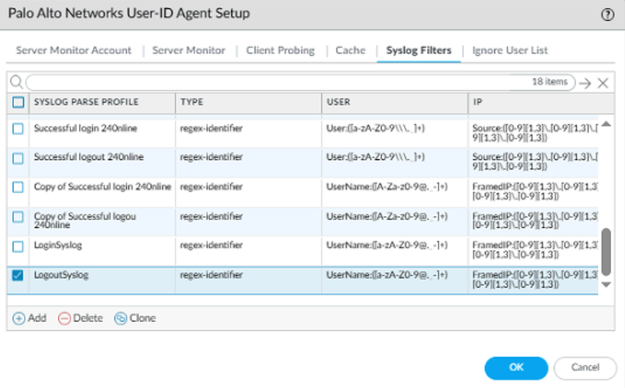Click the vertical scrollbar thumb
The height and width of the screenshot is (388, 625).
pyautogui.click(x=606, y=252)
